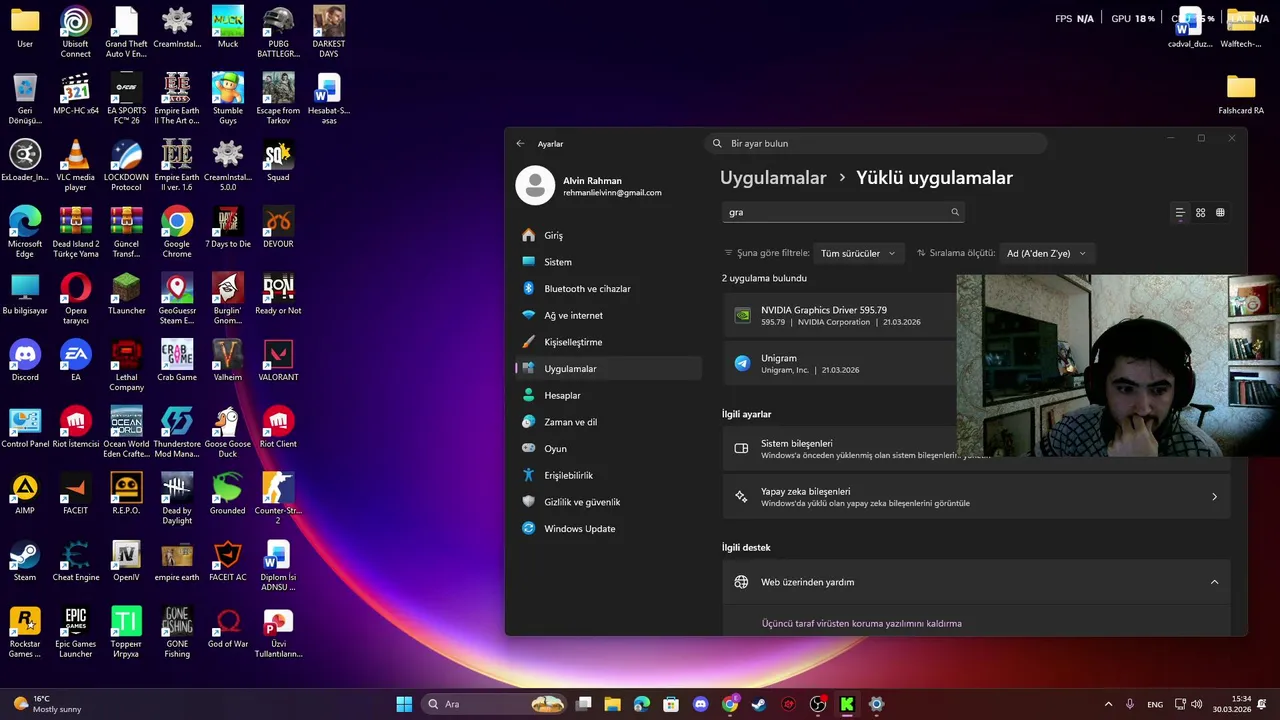1280x720 pixels.
Task: Open VLC media player shortcut
Action: (76, 165)
